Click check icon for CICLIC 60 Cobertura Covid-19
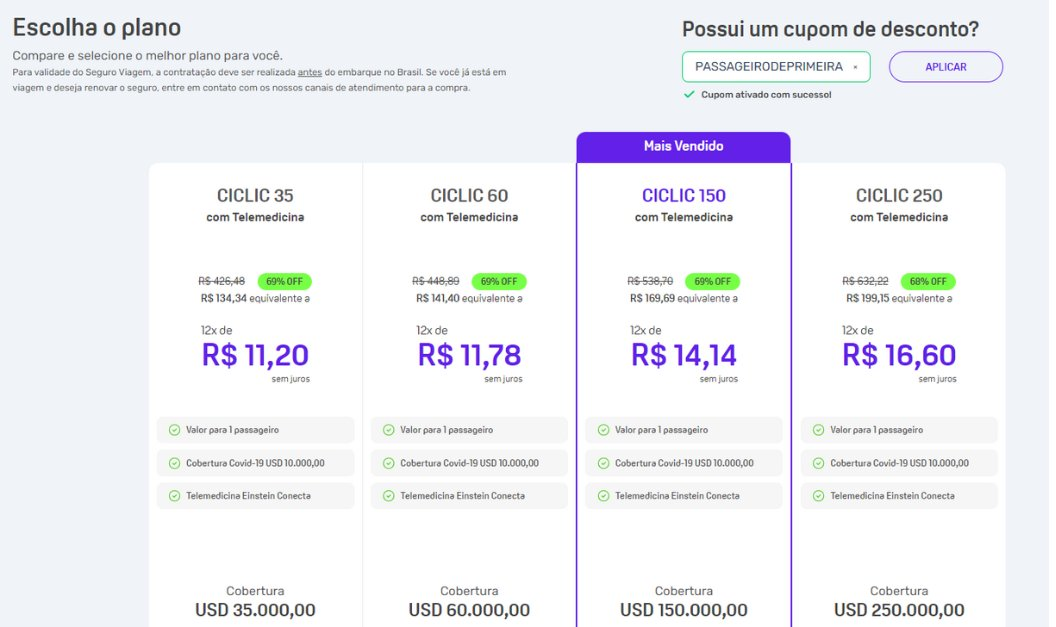The width and height of the screenshot is (1056, 627). tap(389, 463)
